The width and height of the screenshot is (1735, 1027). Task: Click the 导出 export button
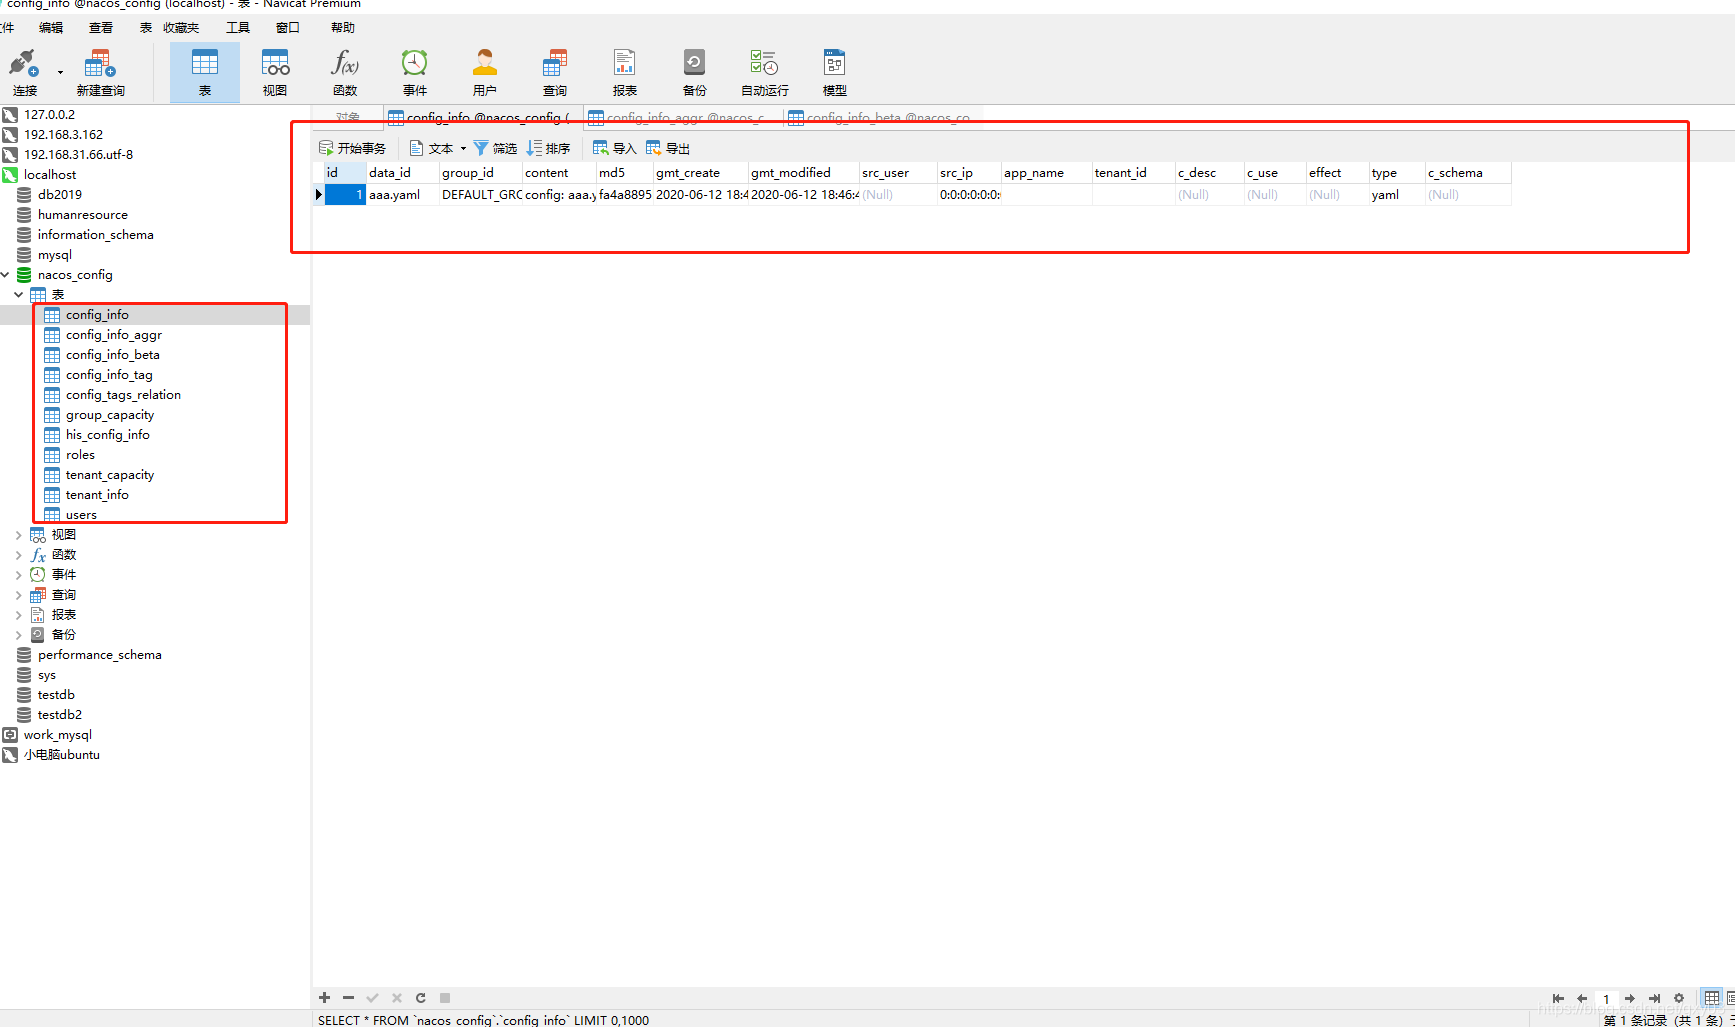click(x=668, y=148)
